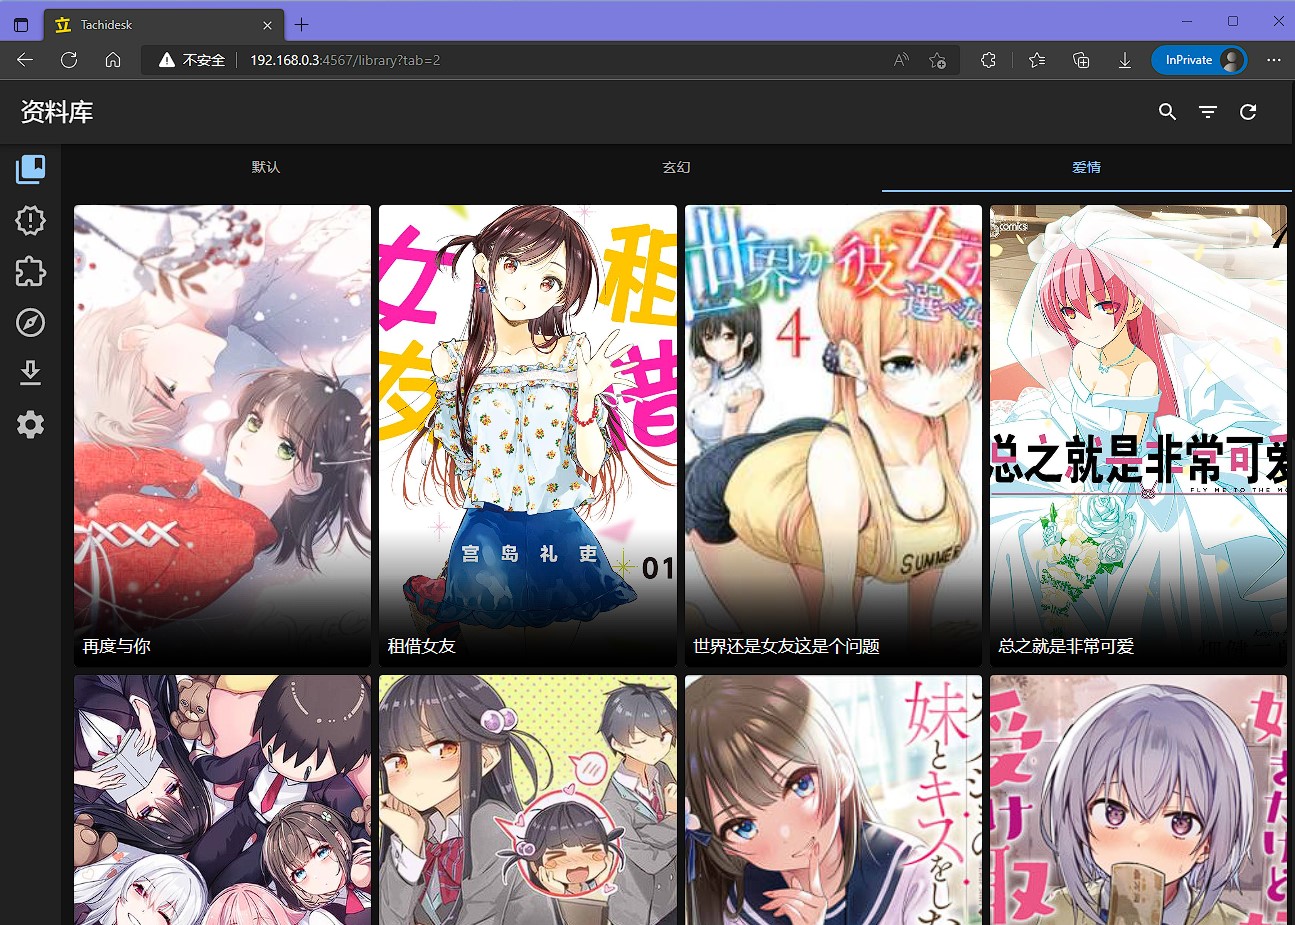The width and height of the screenshot is (1295, 925).
Task: Click the InPrivate profile button
Action: [x=1199, y=60]
